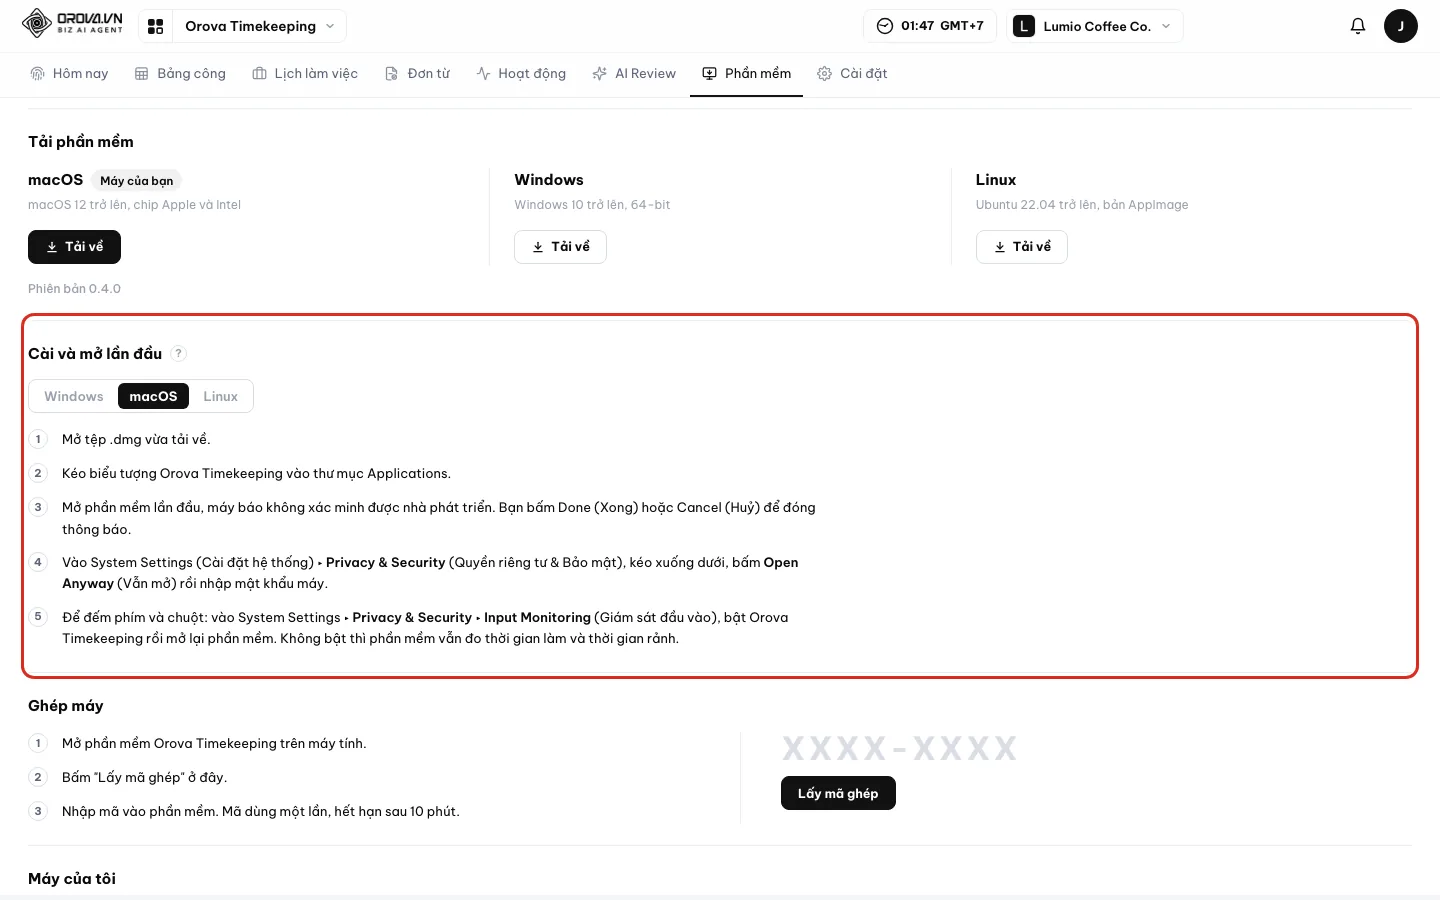This screenshot has width=1440, height=900.
Task: Click the Windows platform heading
Action: pos(549,180)
